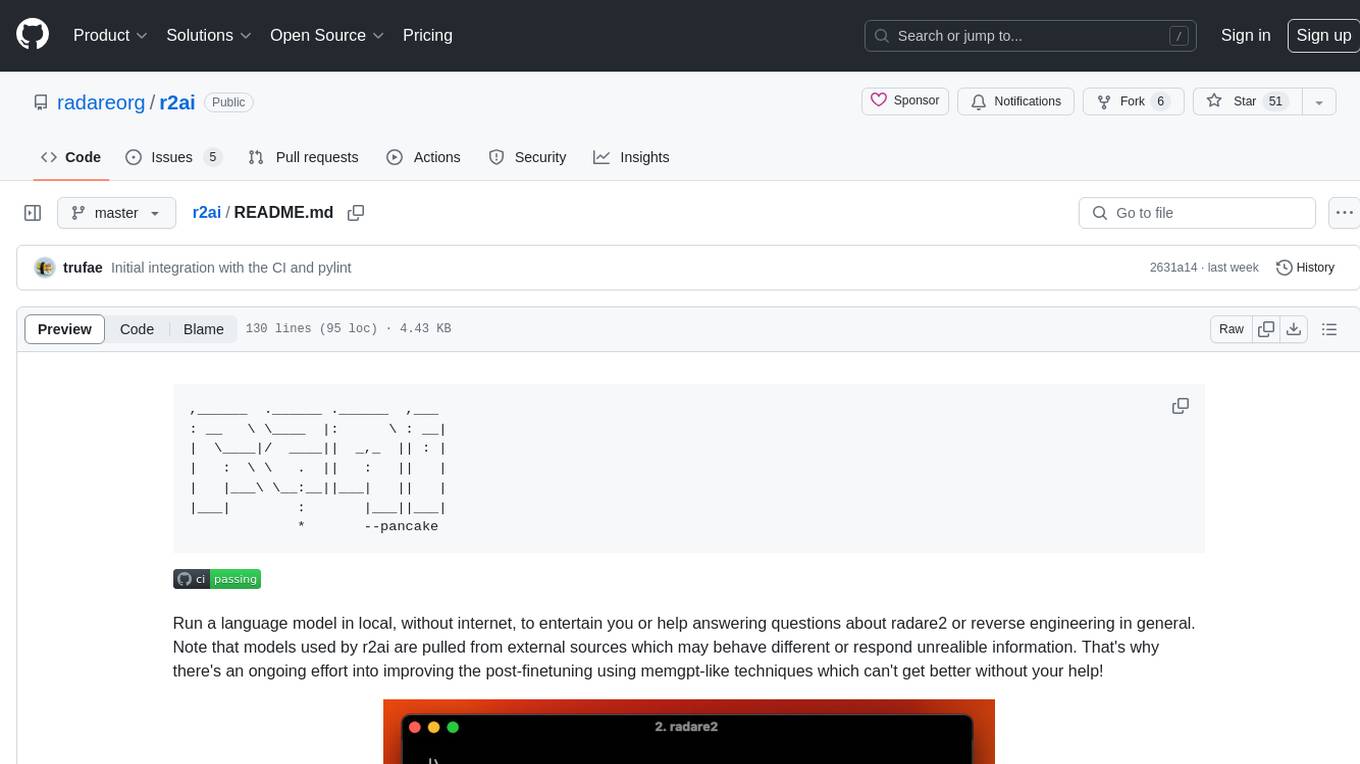Open the r2ai repository link in header
Viewport: 1360px width, 764px height.
(x=177, y=102)
